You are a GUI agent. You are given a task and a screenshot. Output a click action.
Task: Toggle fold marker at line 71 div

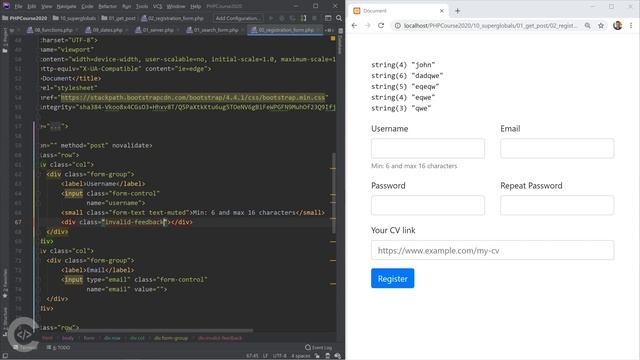pyautogui.click(x=39, y=260)
